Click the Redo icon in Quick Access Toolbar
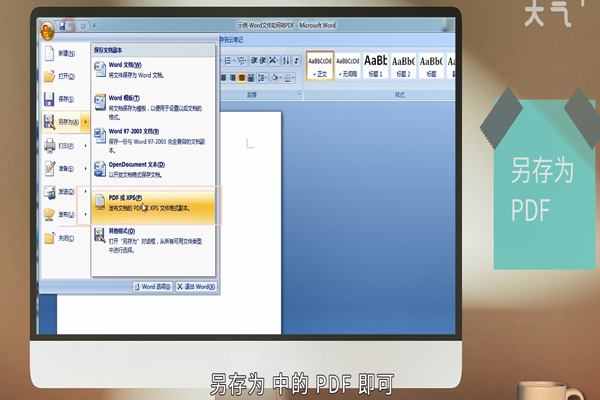This screenshot has width=600, height=400. [x=83, y=26]
